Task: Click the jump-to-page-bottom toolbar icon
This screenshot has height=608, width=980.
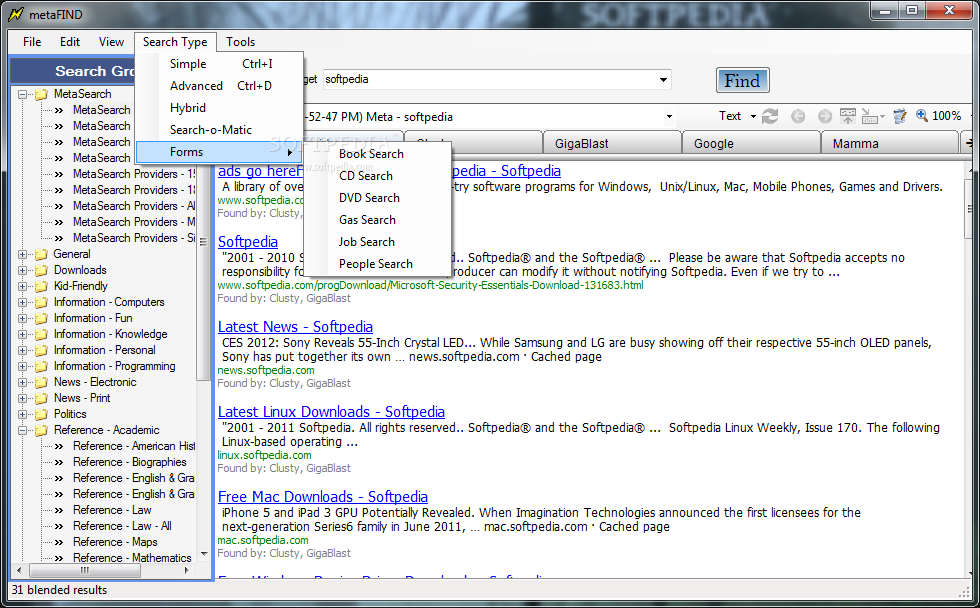Action: coord(869,116)
